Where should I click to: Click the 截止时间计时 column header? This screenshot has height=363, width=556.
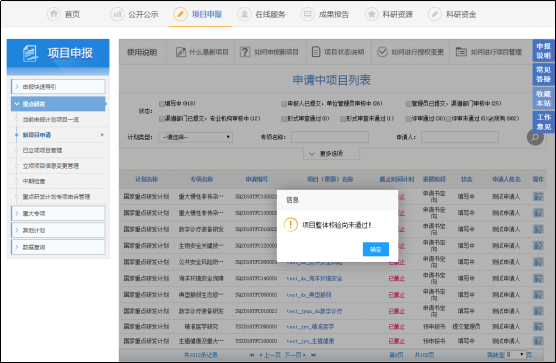tap(397, 179)
